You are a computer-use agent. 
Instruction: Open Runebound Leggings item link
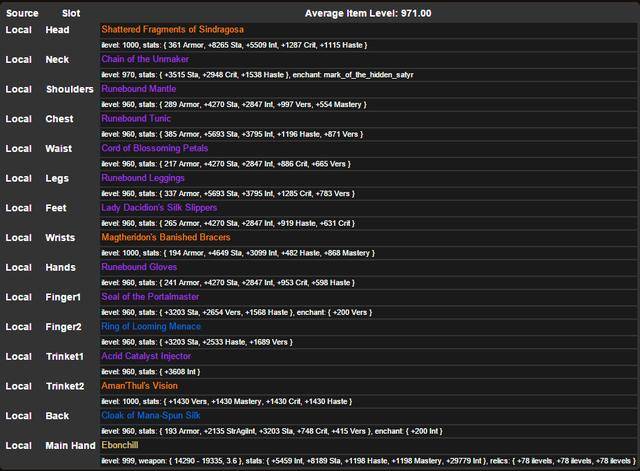(x=143, y=178)
